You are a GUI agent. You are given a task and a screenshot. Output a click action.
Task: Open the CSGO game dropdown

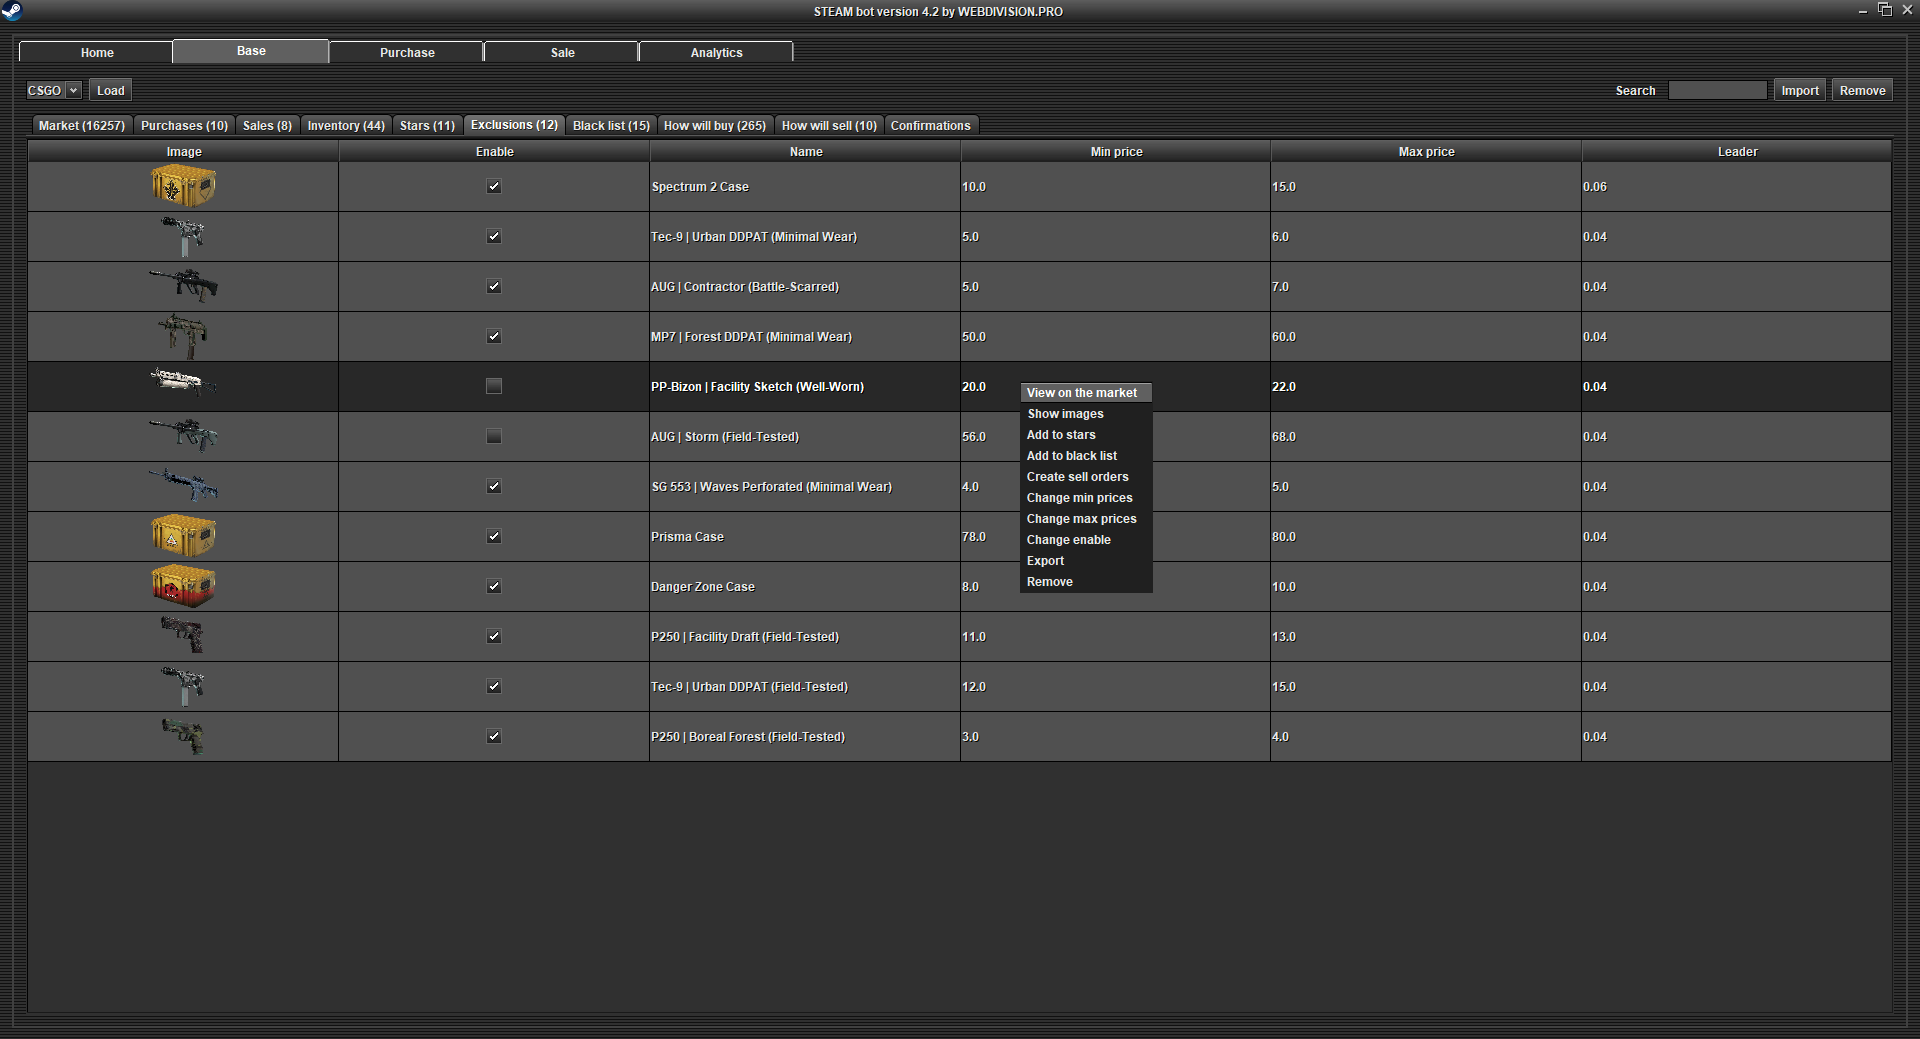[x=53, y=90]
